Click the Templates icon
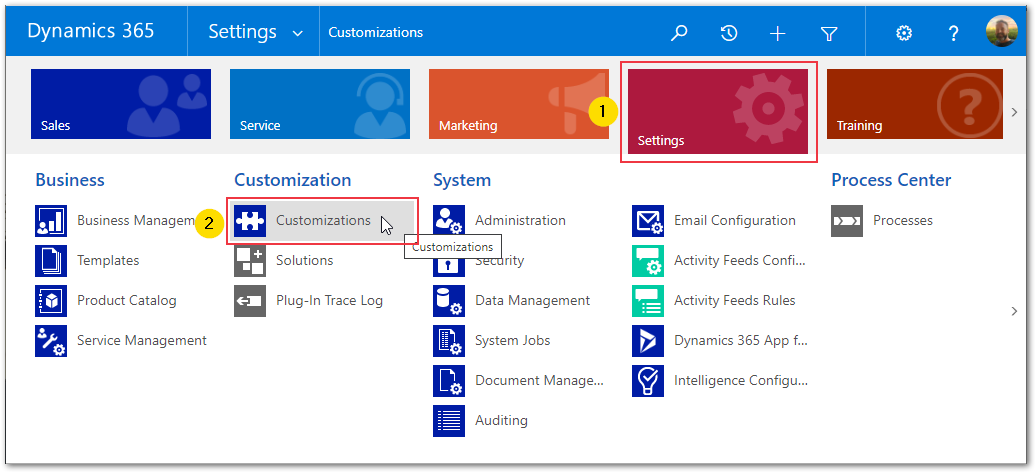 [51, 260]
